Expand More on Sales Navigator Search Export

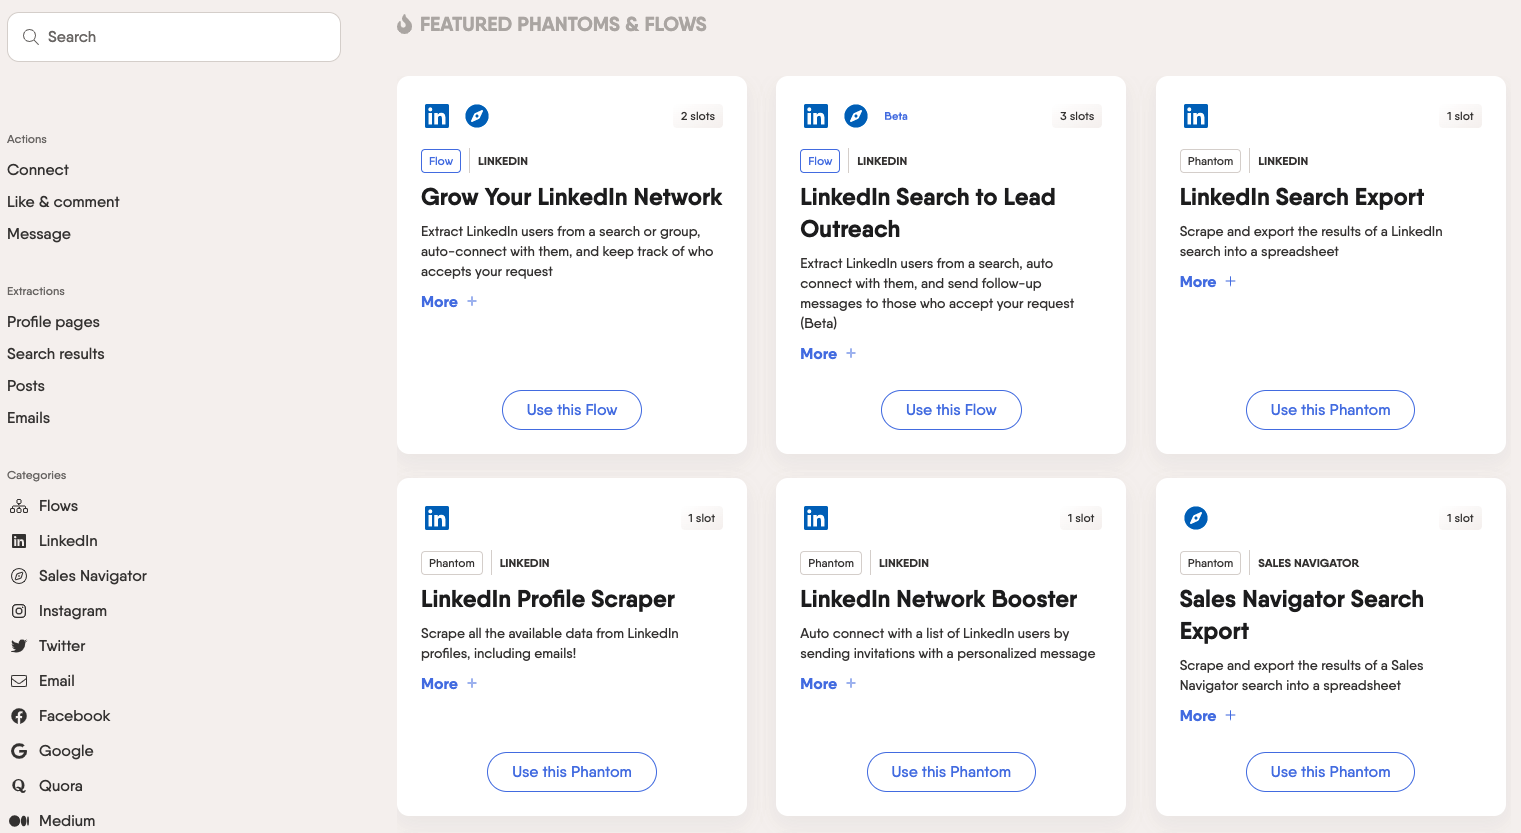coord(1207,716)
